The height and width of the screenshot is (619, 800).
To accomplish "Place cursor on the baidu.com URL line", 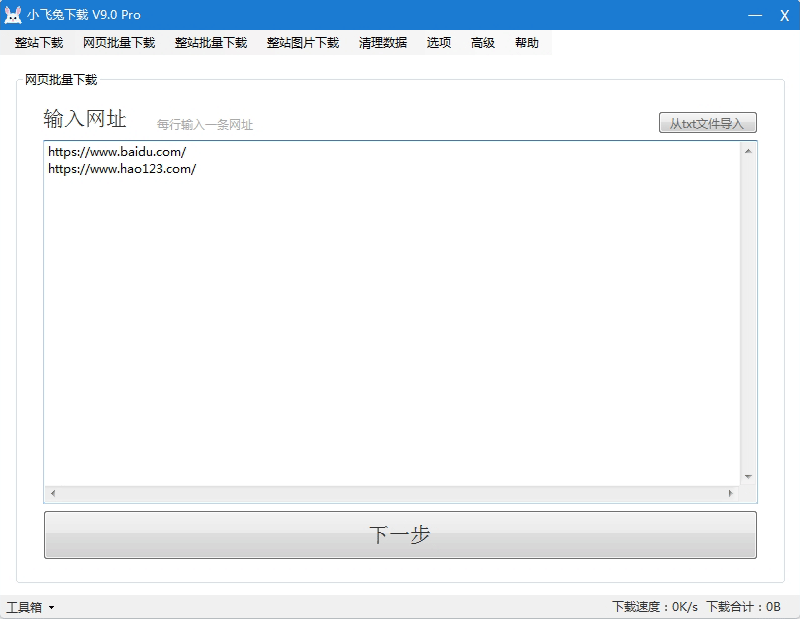I will pyautogui.click(x=117, y=153).
